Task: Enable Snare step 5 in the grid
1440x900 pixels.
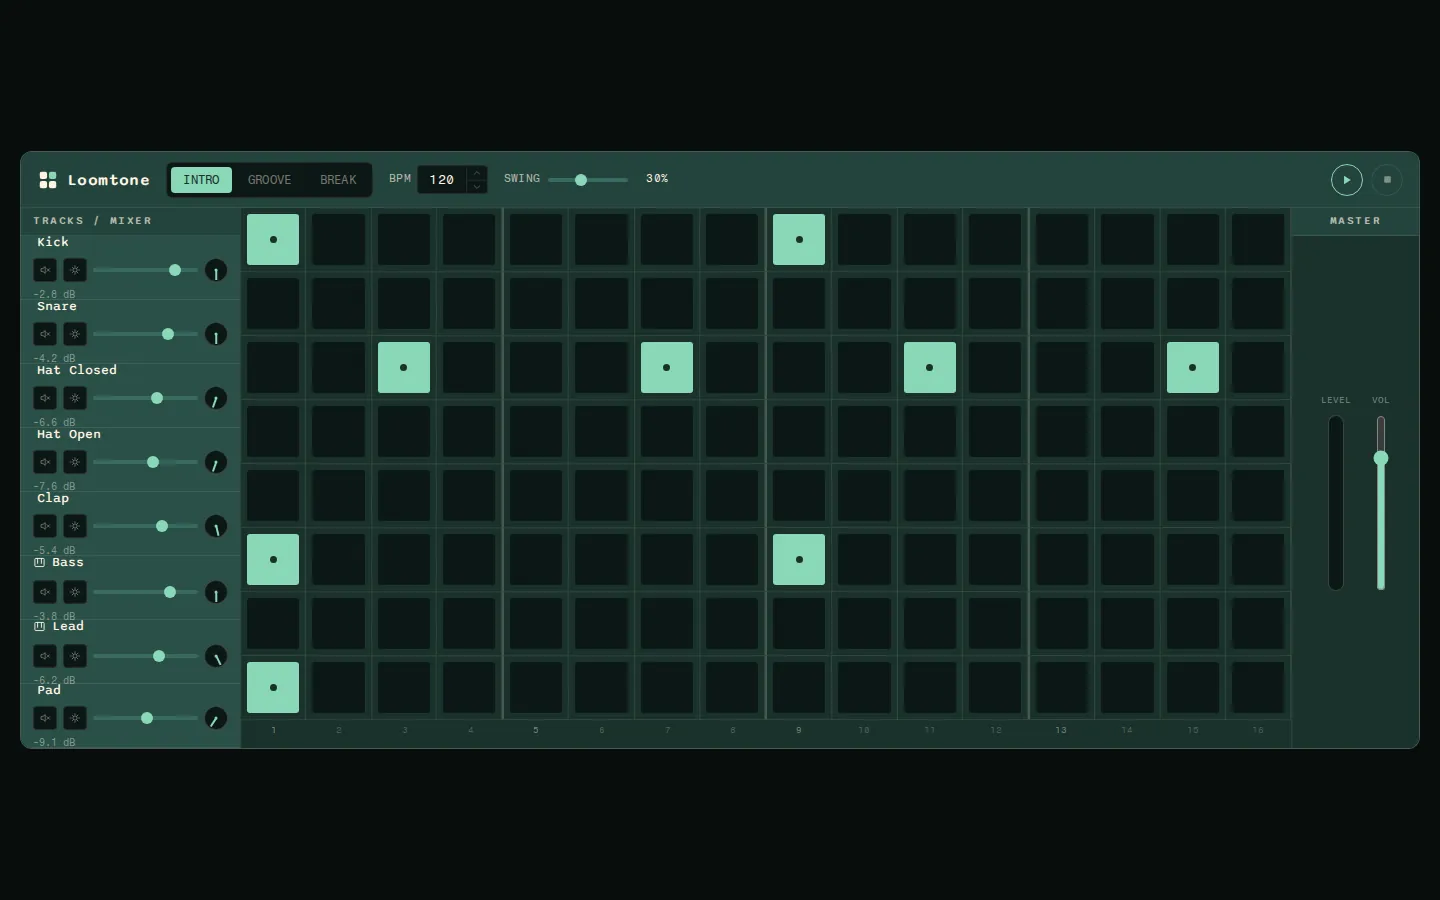Action: (x=536, y=304)
